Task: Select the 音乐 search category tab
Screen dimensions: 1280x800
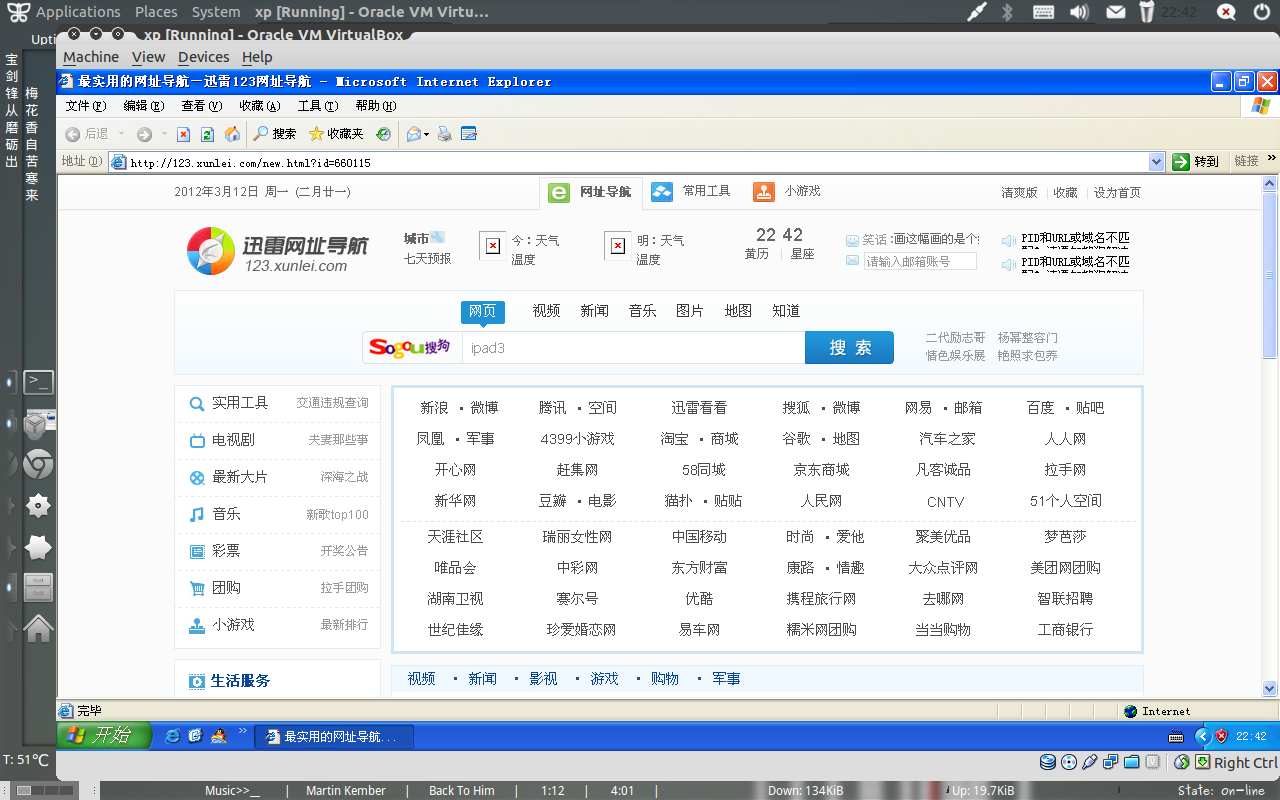Action: click(642, 311)
